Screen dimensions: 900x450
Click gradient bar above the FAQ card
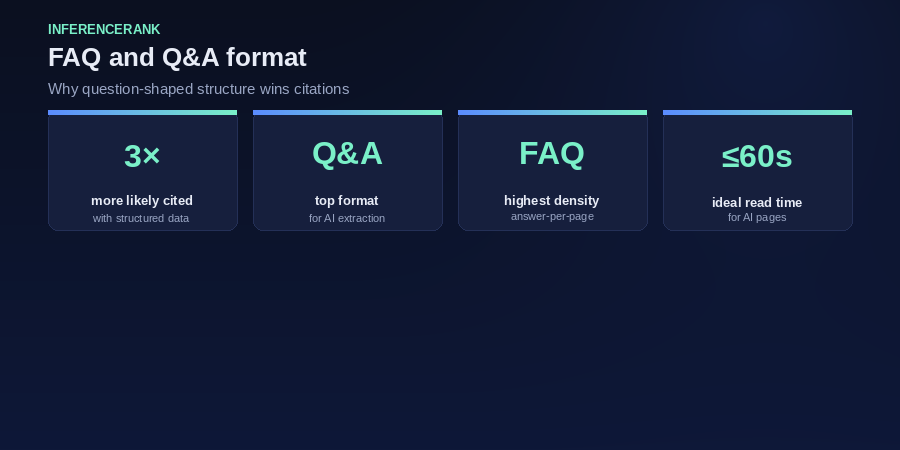(x=552, y=112)
